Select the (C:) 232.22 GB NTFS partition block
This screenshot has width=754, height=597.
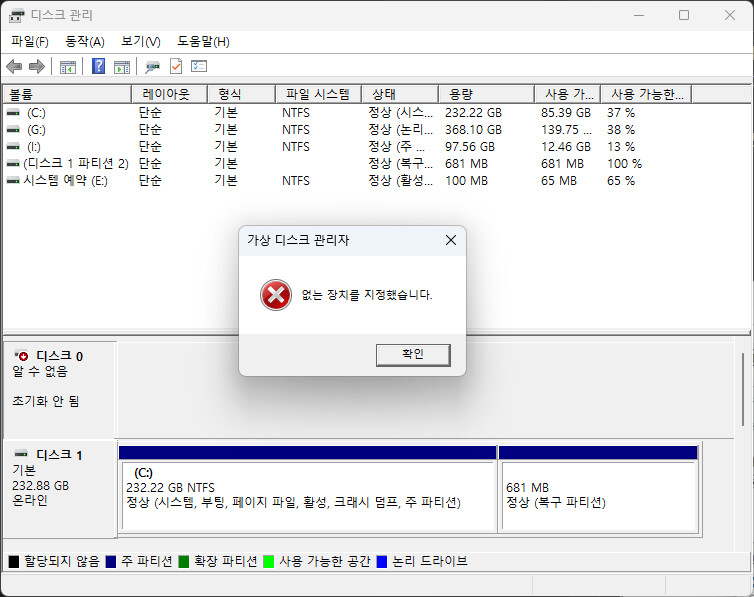pyautogui.click(x=308, y=489)
